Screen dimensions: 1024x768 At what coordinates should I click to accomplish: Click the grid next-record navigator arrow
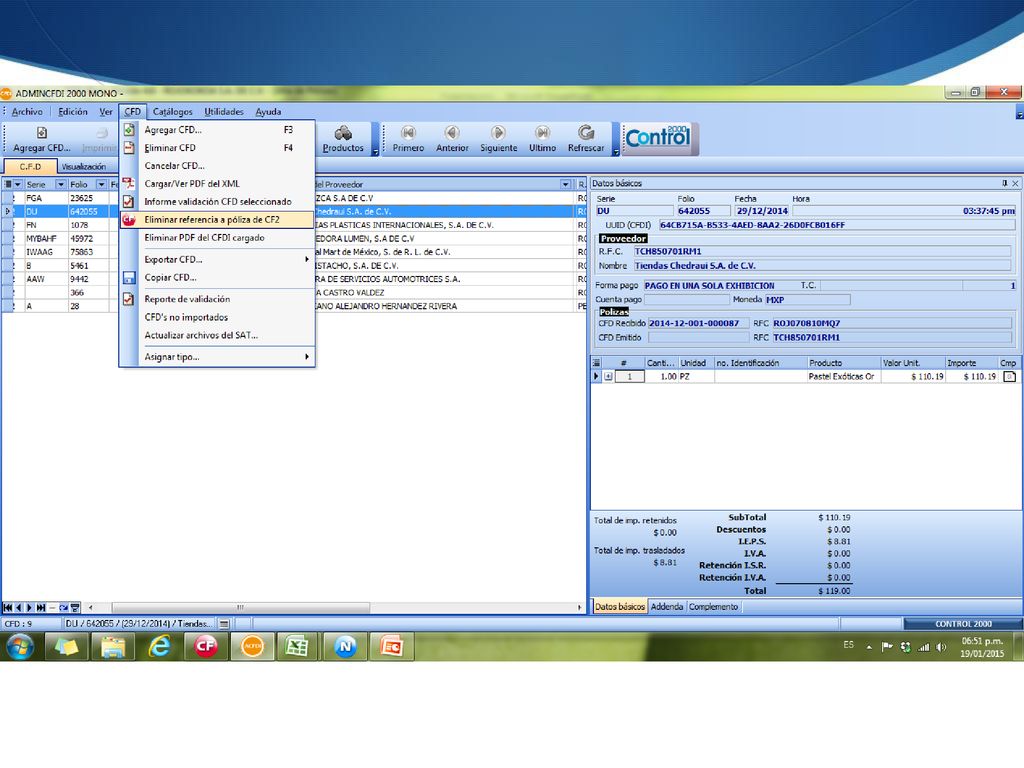29,607
